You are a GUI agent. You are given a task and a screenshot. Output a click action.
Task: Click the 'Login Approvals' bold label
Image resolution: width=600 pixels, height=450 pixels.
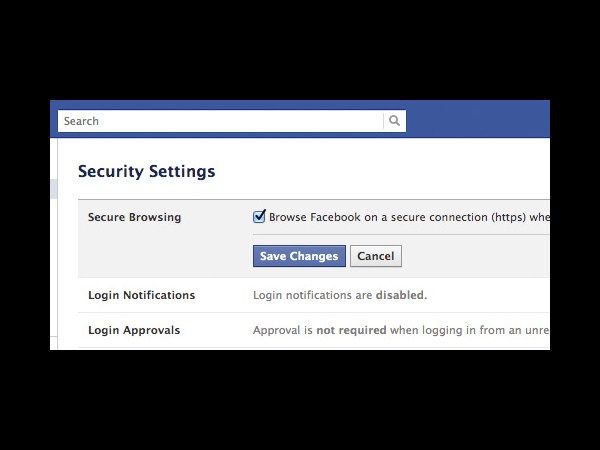[134, 330]
